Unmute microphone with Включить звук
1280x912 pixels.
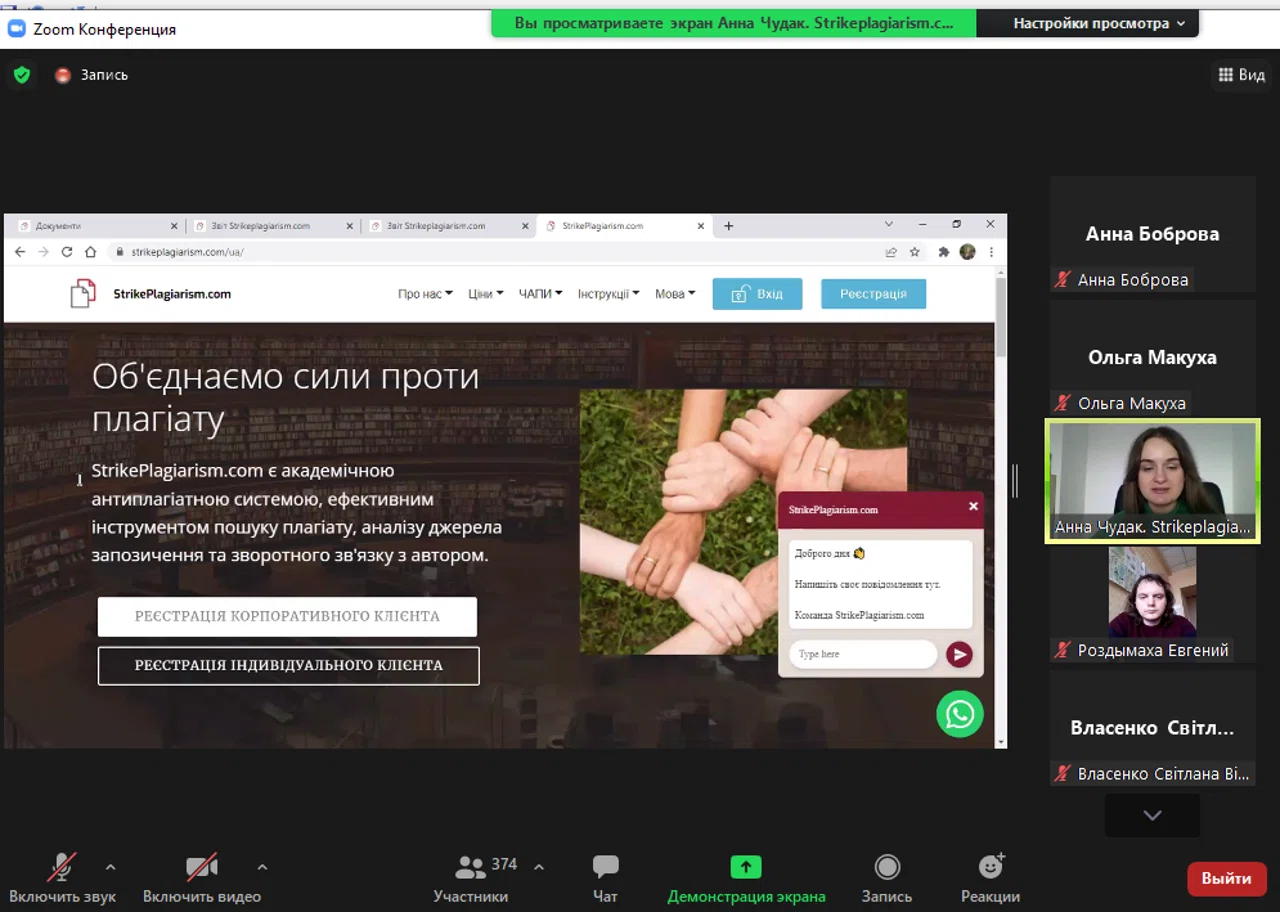(62, 879)
